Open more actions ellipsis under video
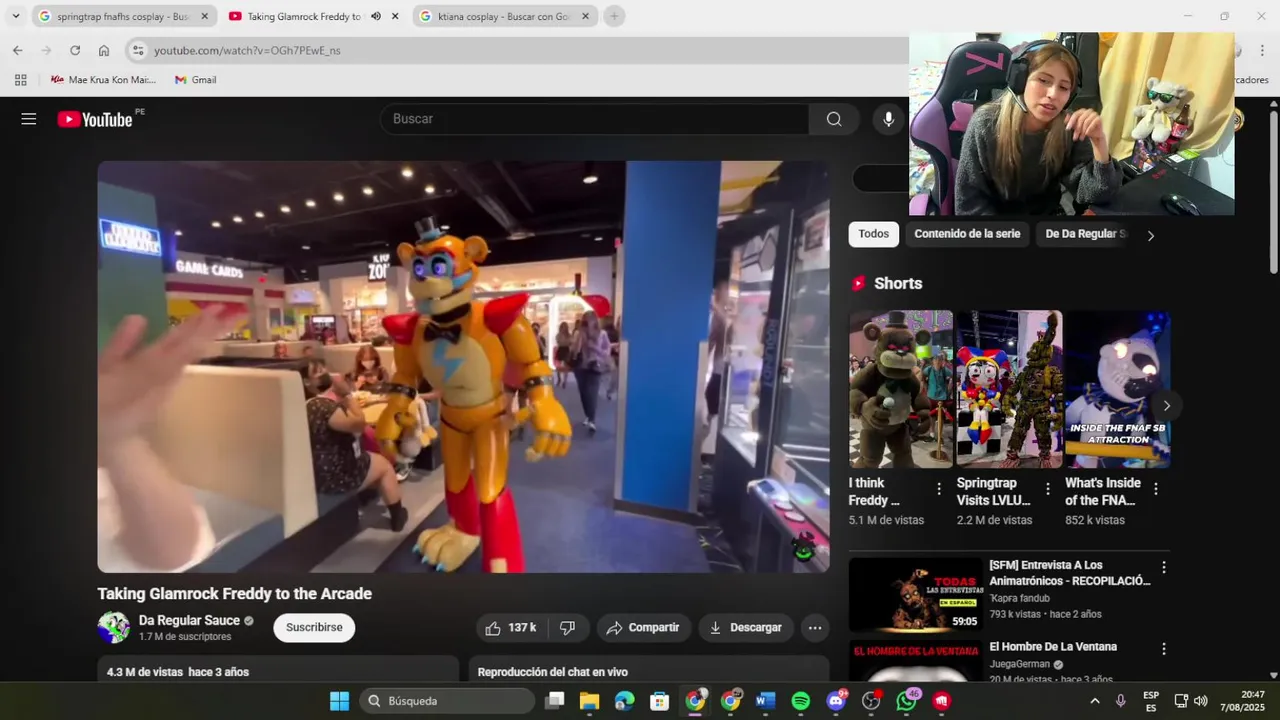 click(x=815, y=628)
